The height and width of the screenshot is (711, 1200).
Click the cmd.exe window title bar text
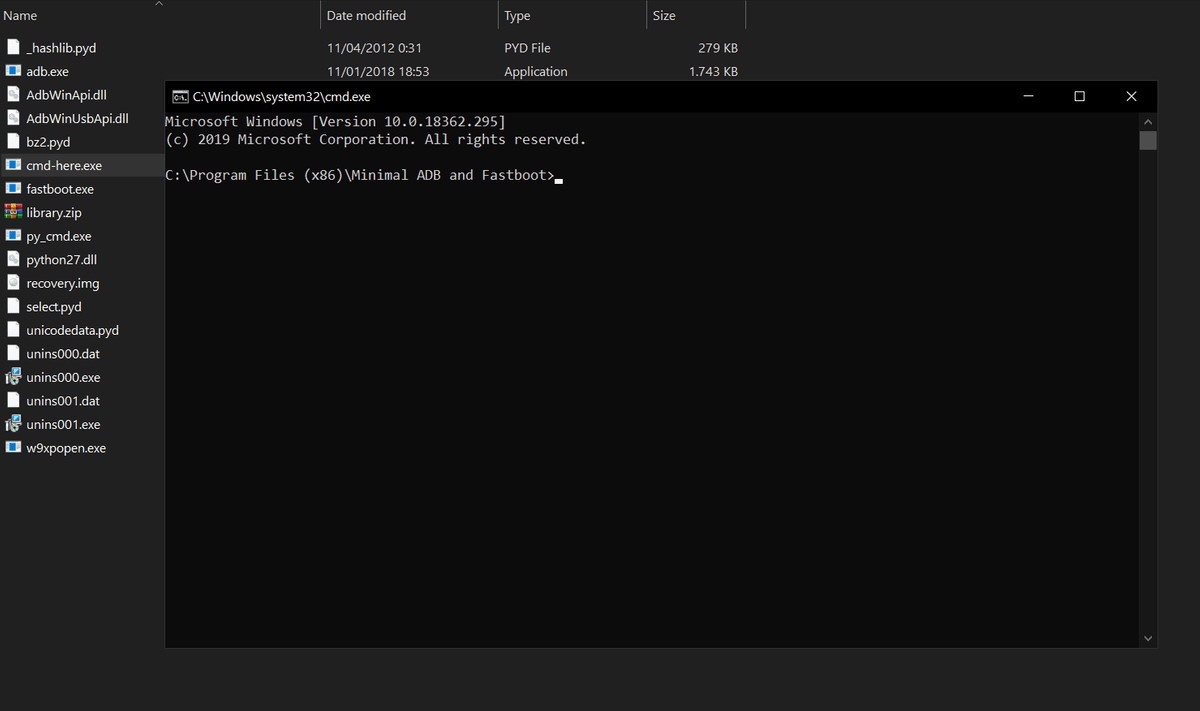281,97
